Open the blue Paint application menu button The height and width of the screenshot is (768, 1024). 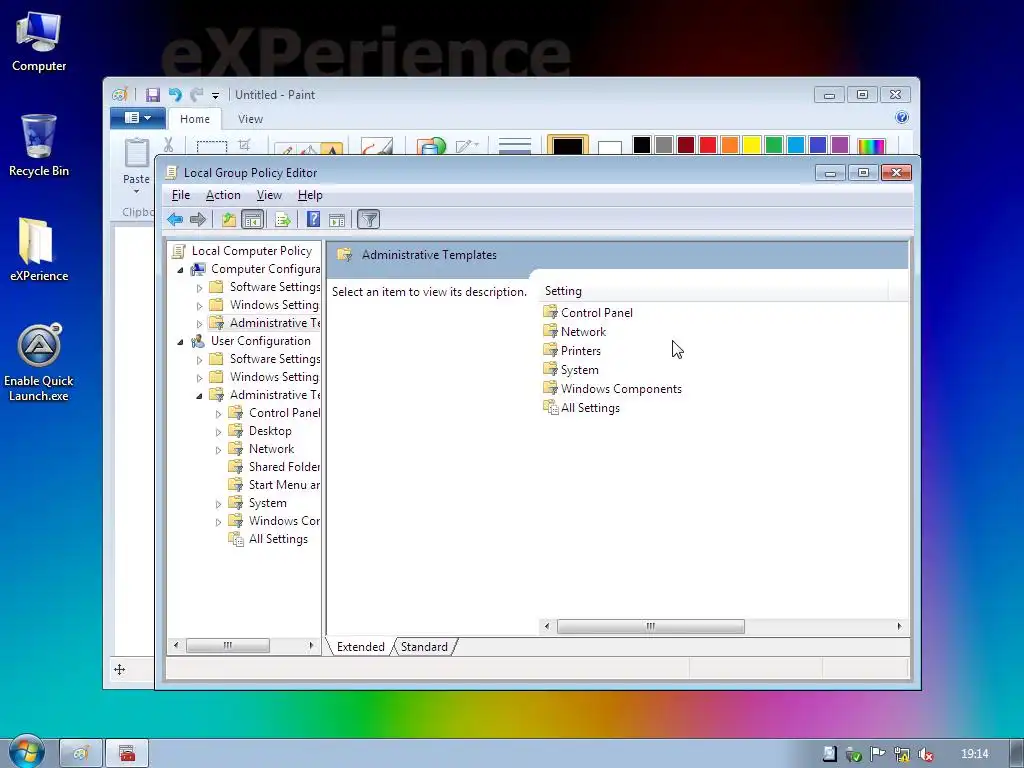tap(137, 118)
